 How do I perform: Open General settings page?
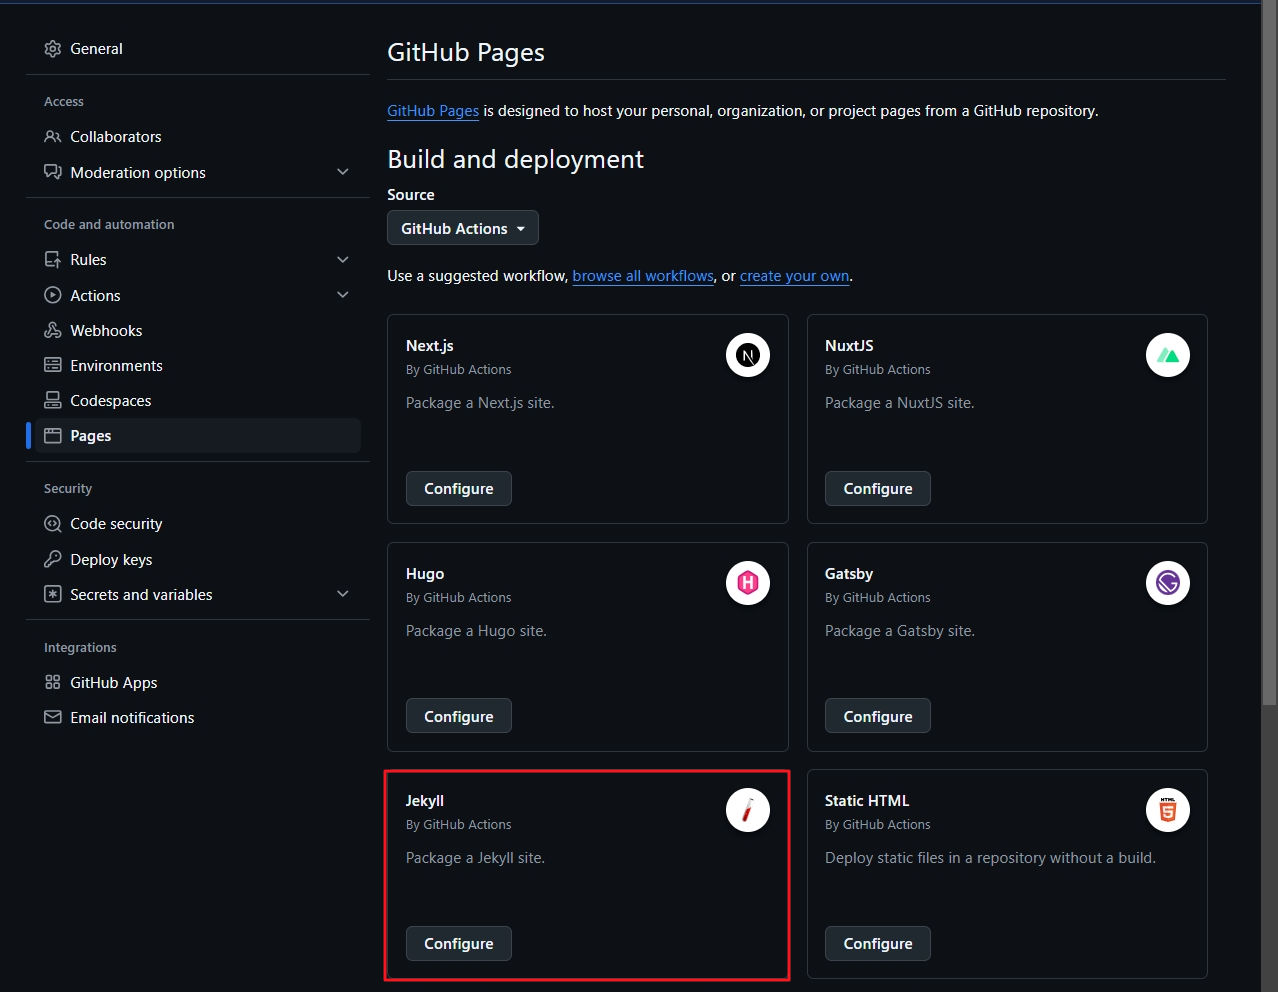(198, 49)
